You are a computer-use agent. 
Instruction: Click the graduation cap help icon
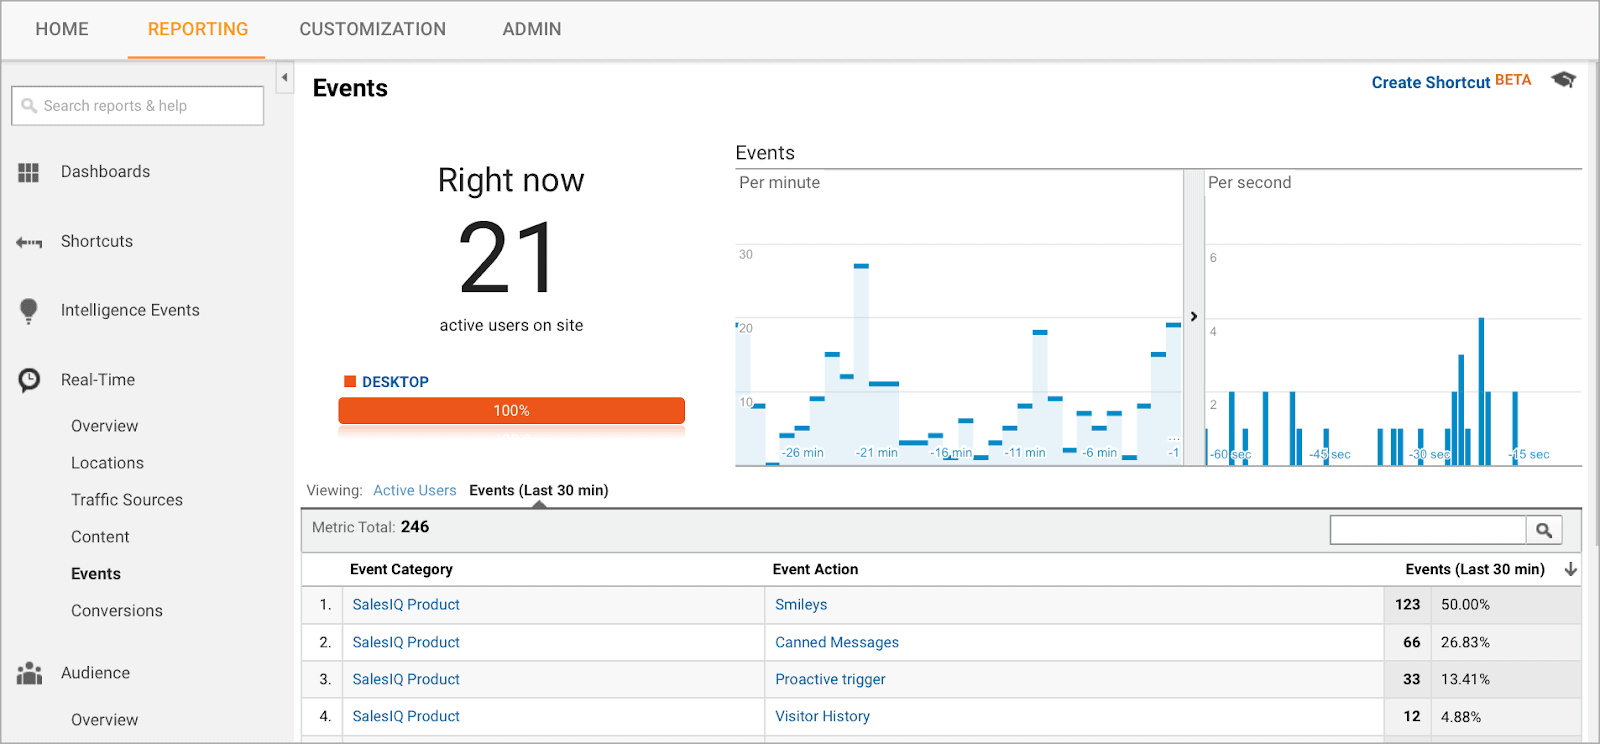[1563, 80]
